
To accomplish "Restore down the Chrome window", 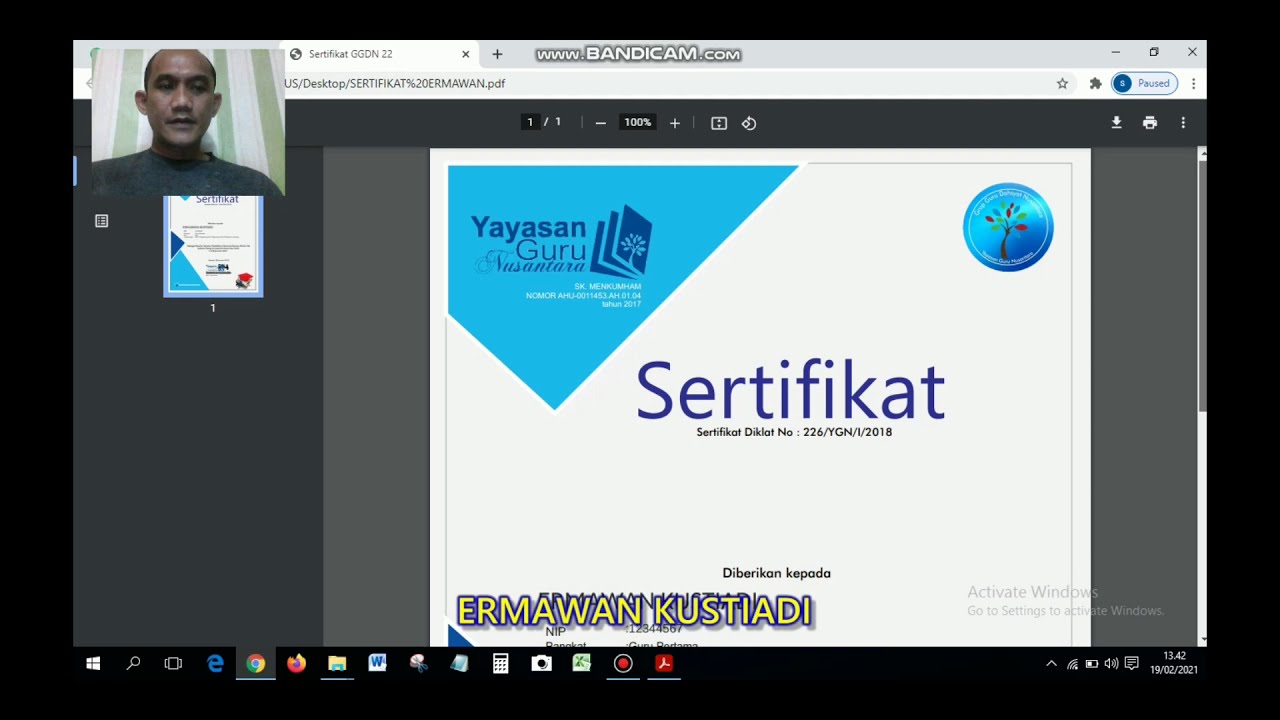I will pos(1154,52).
